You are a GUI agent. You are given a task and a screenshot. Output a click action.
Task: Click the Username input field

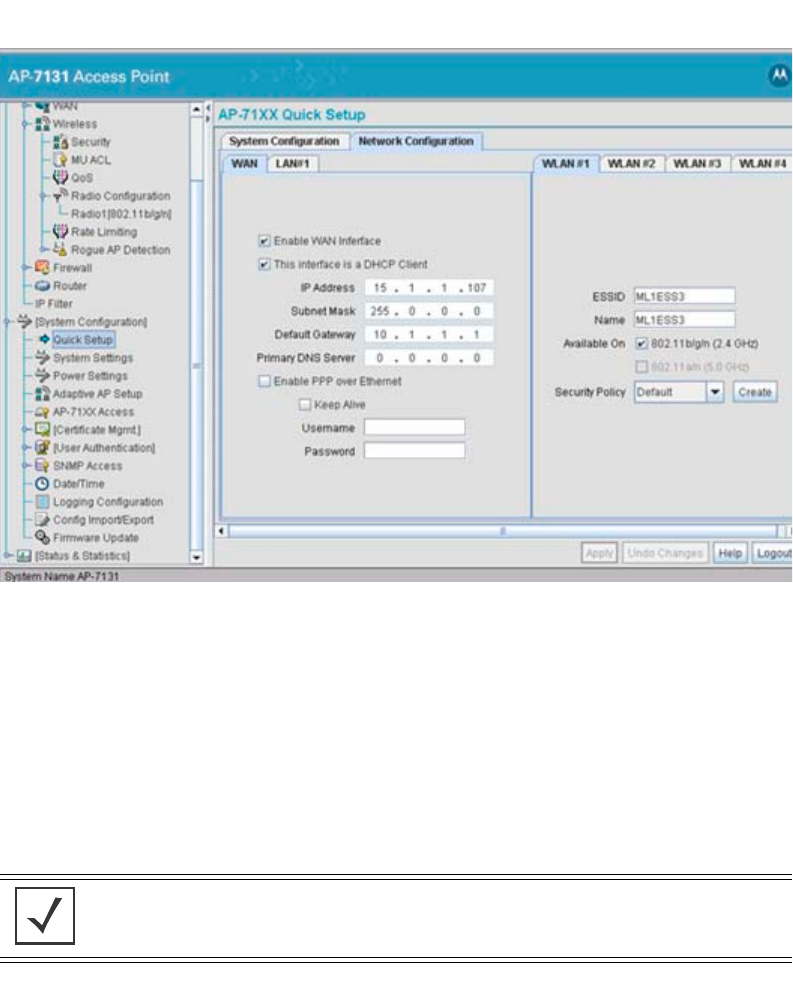414,427
